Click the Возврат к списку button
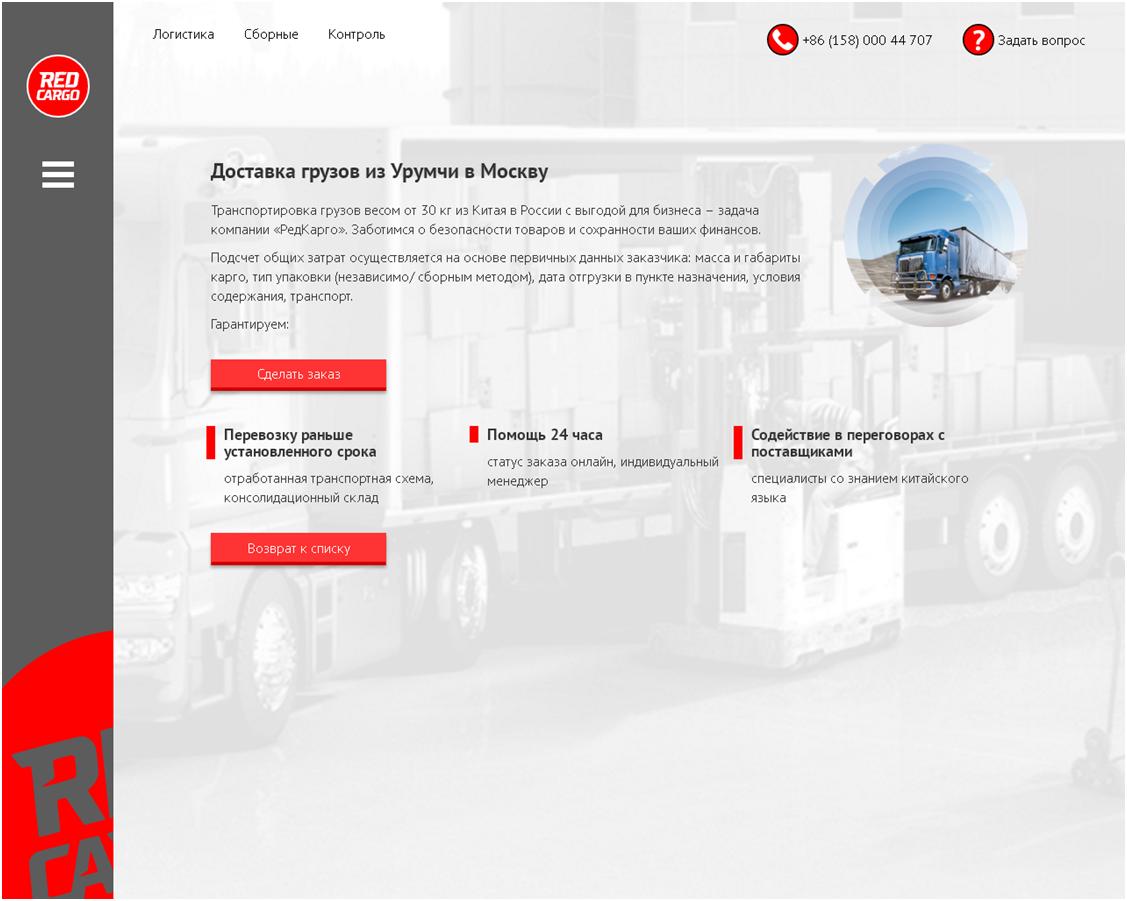The height and width of the screenshot is (901, 1127). click(298, 549)
